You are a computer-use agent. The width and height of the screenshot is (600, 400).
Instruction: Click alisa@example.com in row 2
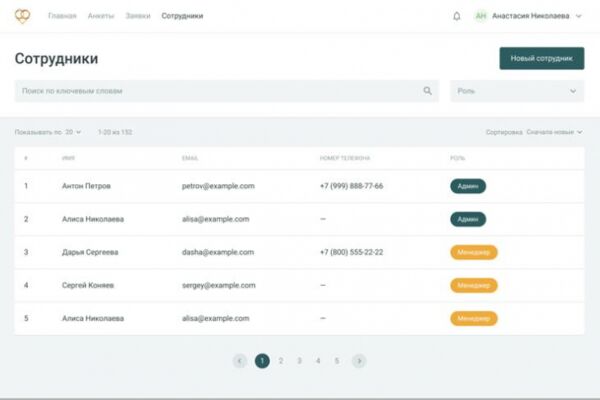(215, 219)
